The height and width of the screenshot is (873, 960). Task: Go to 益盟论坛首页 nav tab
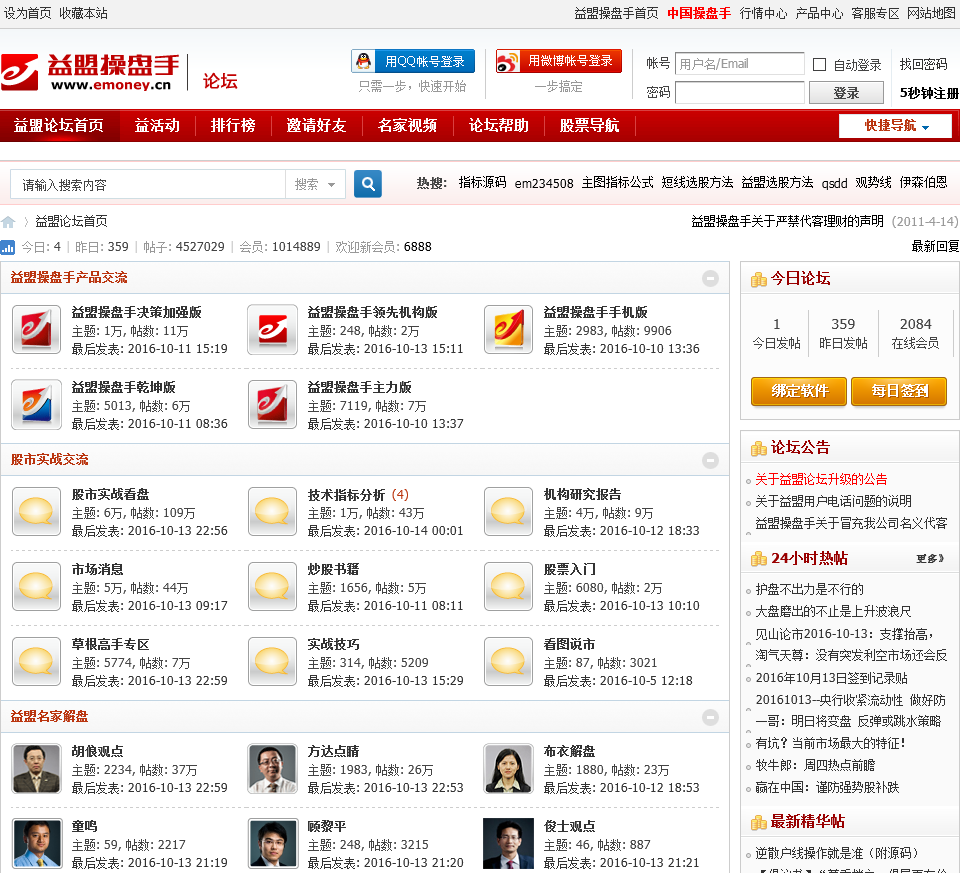(x=59, y=126)
